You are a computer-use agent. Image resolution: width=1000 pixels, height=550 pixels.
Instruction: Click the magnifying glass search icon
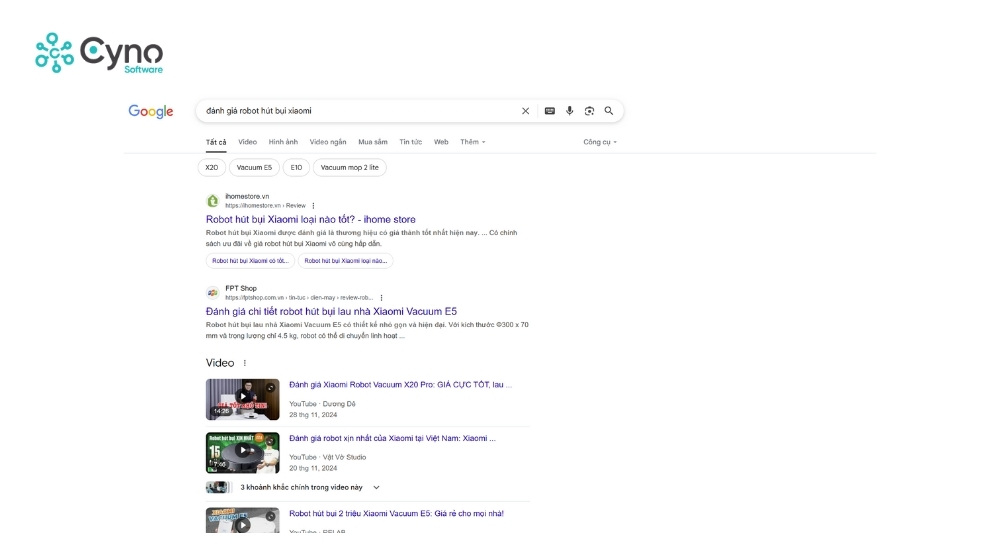coord(609,110)
